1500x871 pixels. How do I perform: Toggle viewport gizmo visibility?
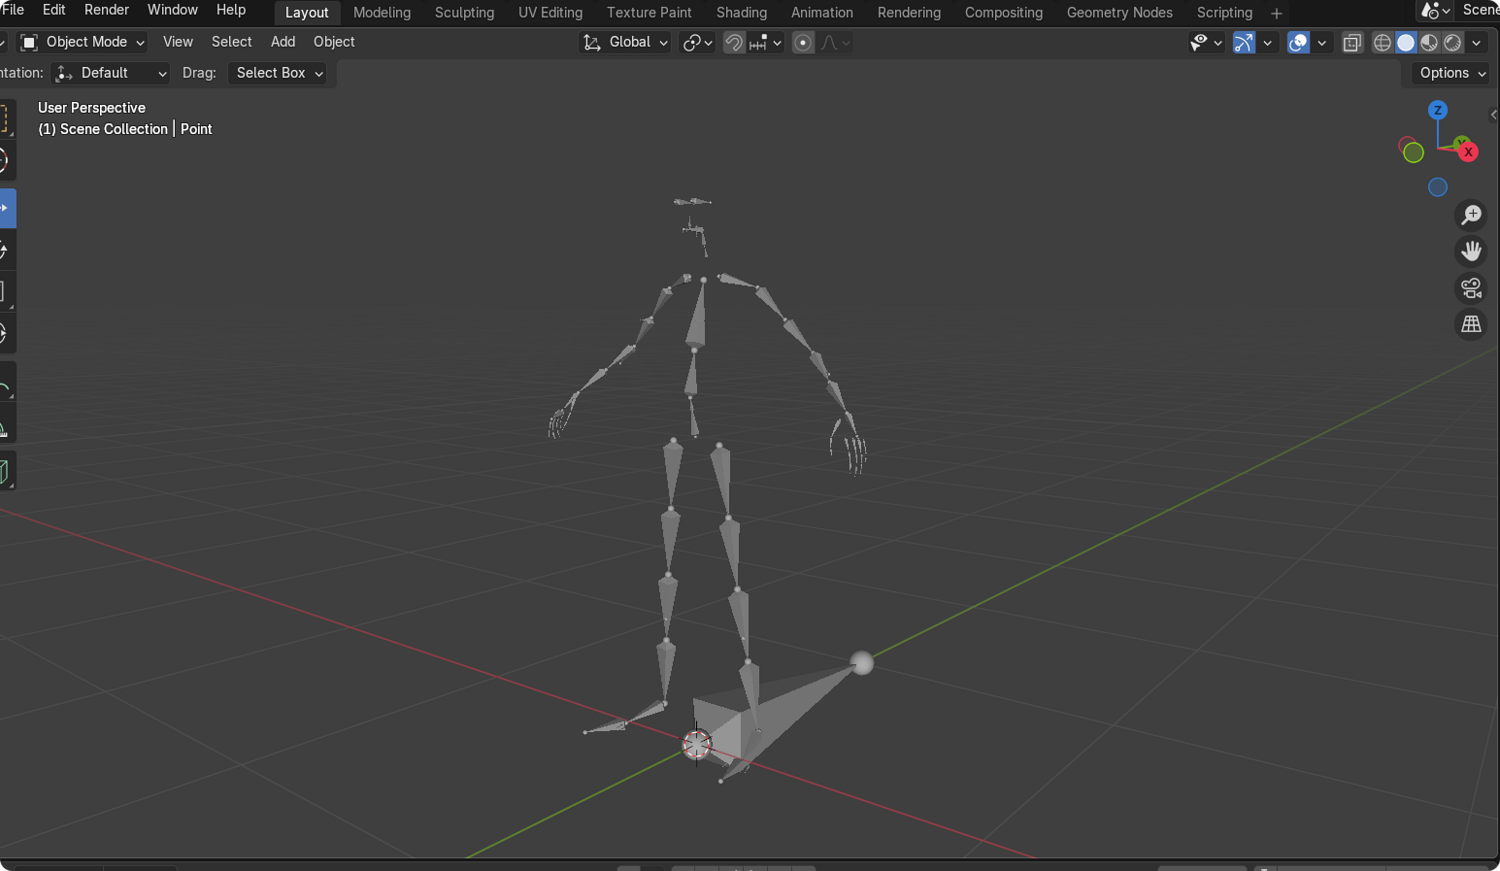(1244, 42)
